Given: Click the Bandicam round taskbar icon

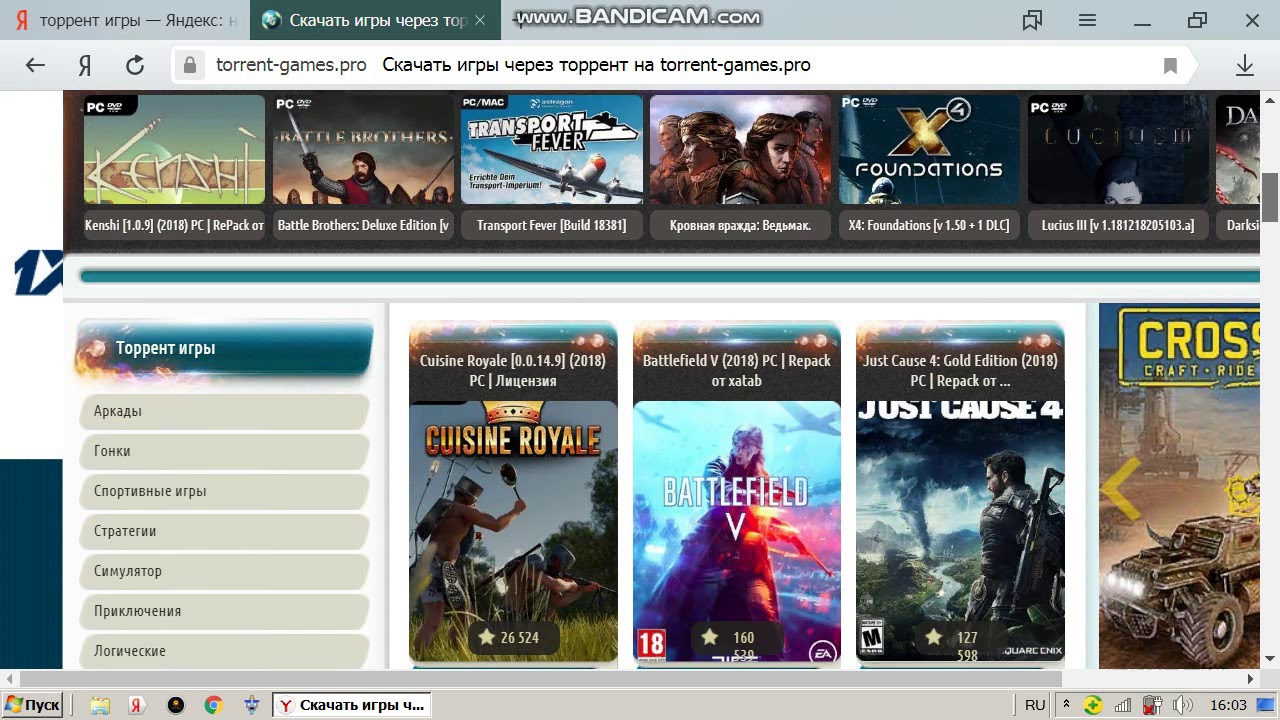Looking at the screenshot, I should [x=176, y=705].
